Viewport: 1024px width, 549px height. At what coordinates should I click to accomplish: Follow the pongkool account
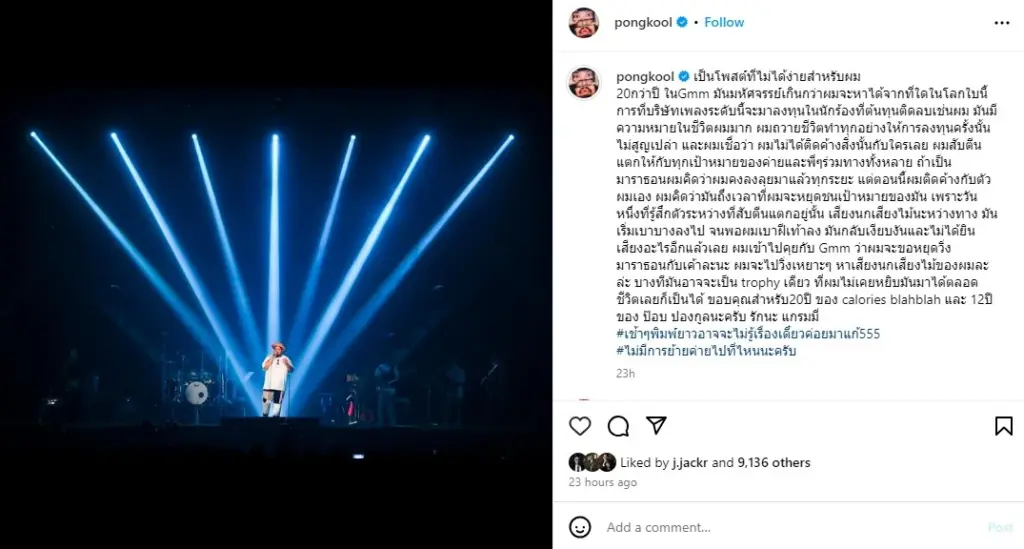coord(724,22)
